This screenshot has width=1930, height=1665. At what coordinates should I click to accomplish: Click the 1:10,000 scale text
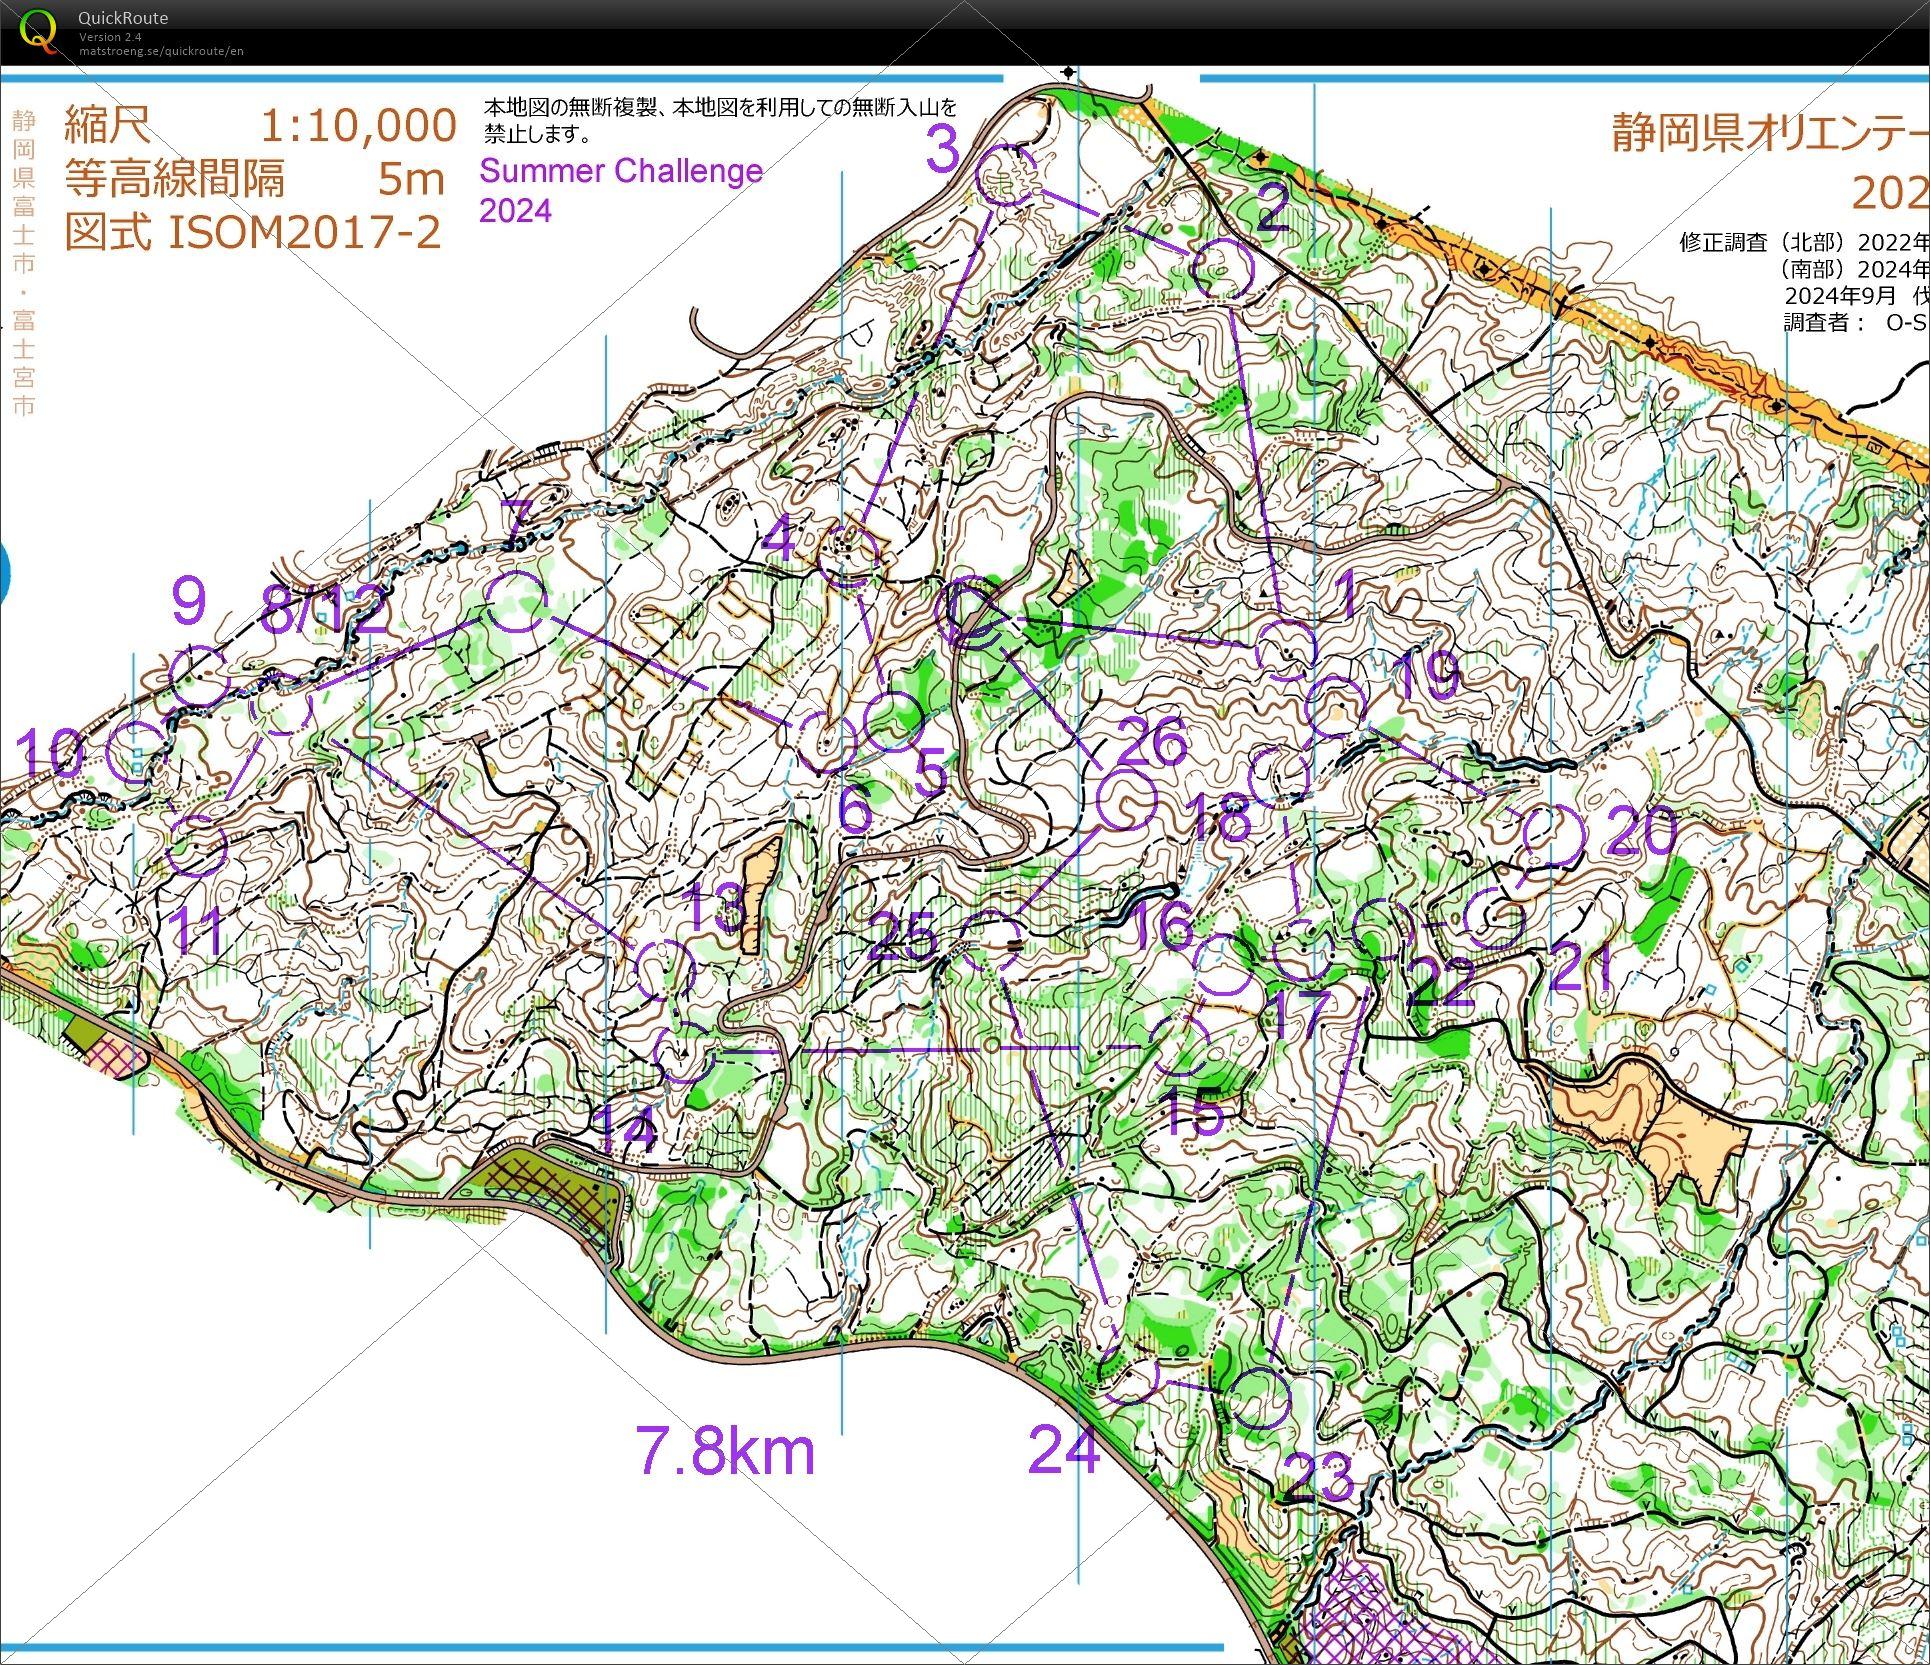pyautogui.click(x=357, y=126)
